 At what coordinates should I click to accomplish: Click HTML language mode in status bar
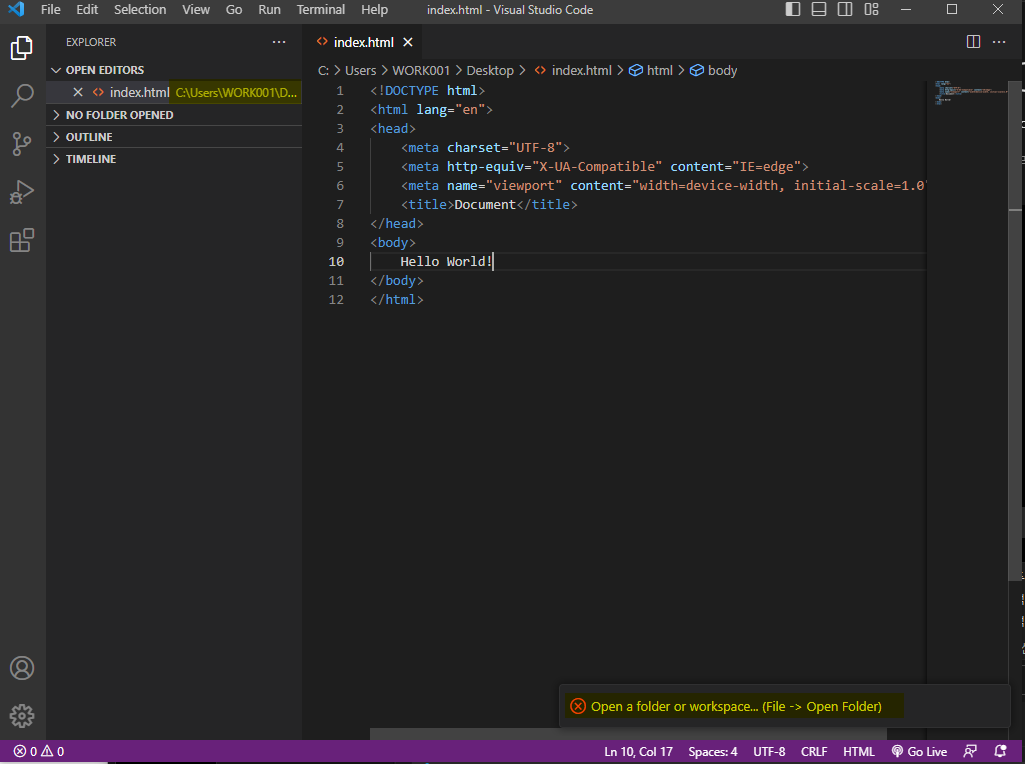tap(858, 752)
